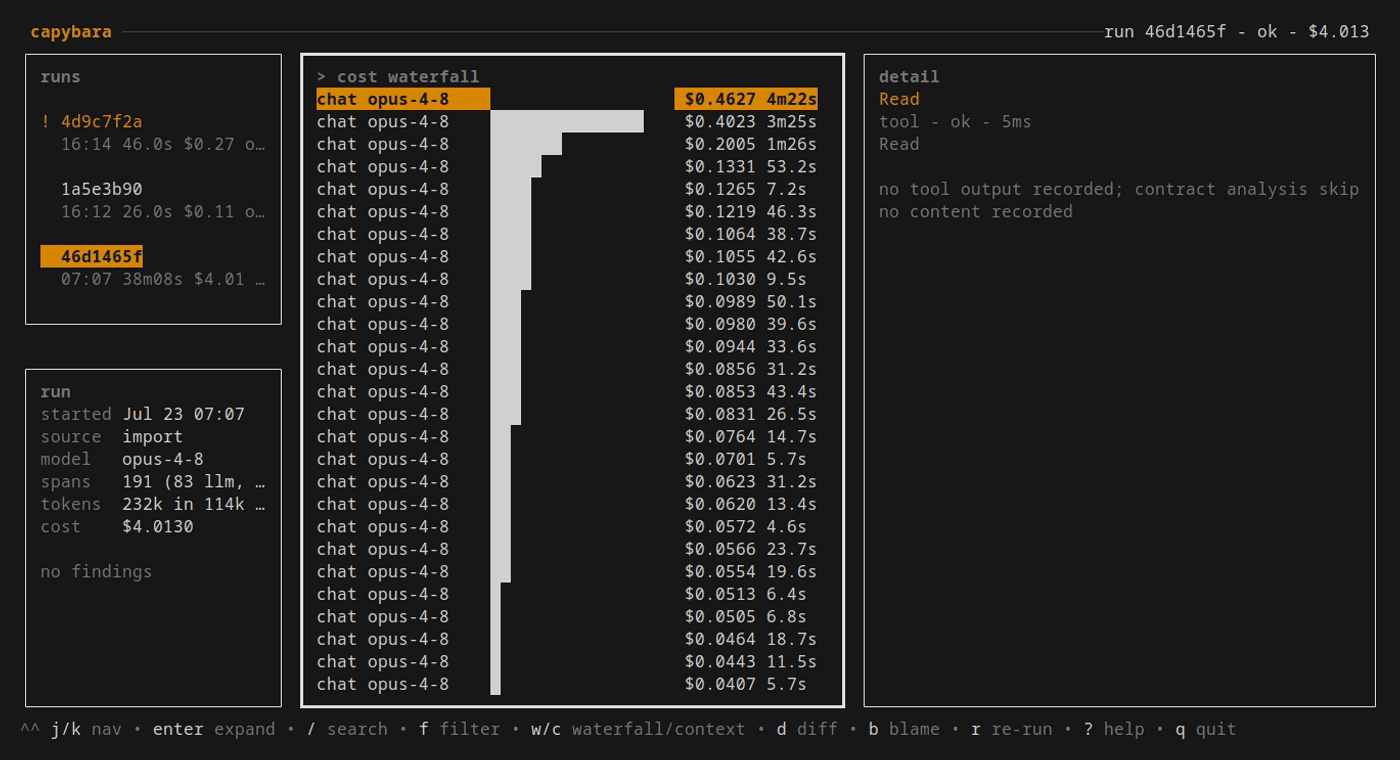Select the chat span costing $0.0701
The height and width of the screenshot is (760, 1400).
click(x=567, y=459)
